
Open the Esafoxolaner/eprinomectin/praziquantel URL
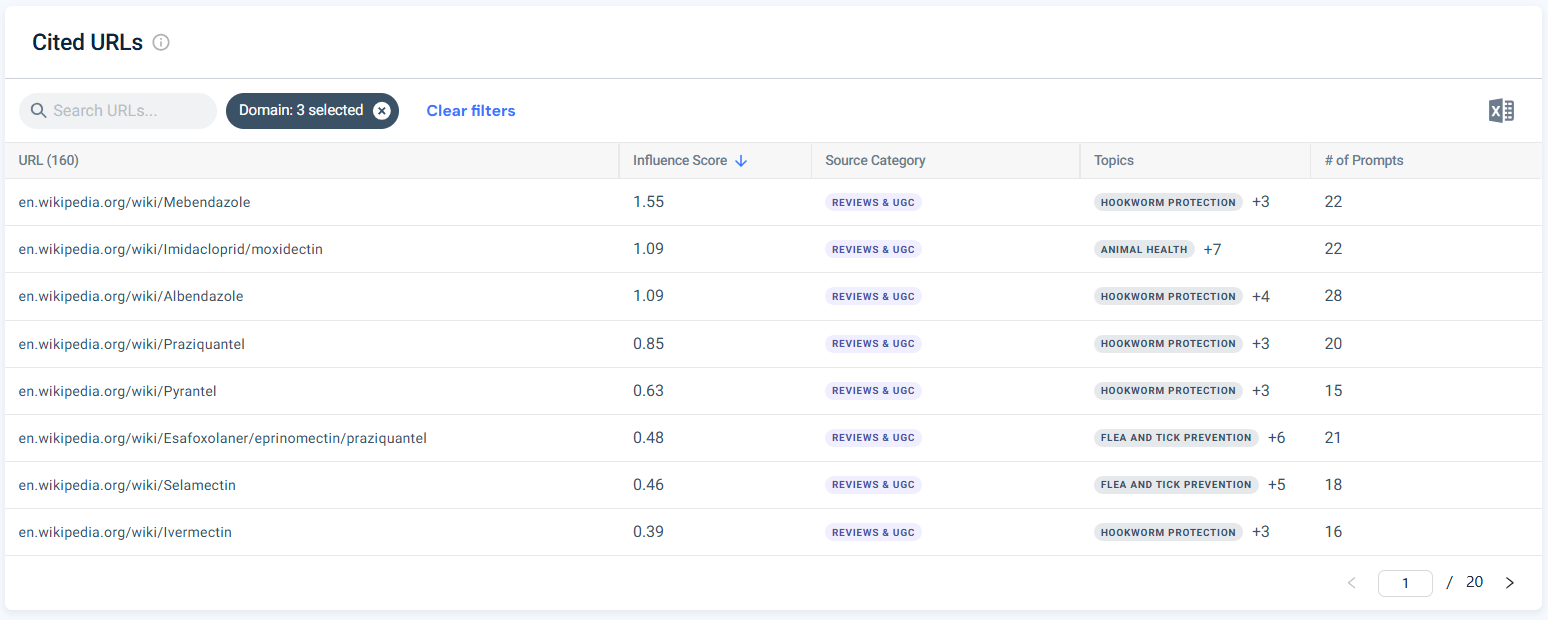(x=223, y=438)
